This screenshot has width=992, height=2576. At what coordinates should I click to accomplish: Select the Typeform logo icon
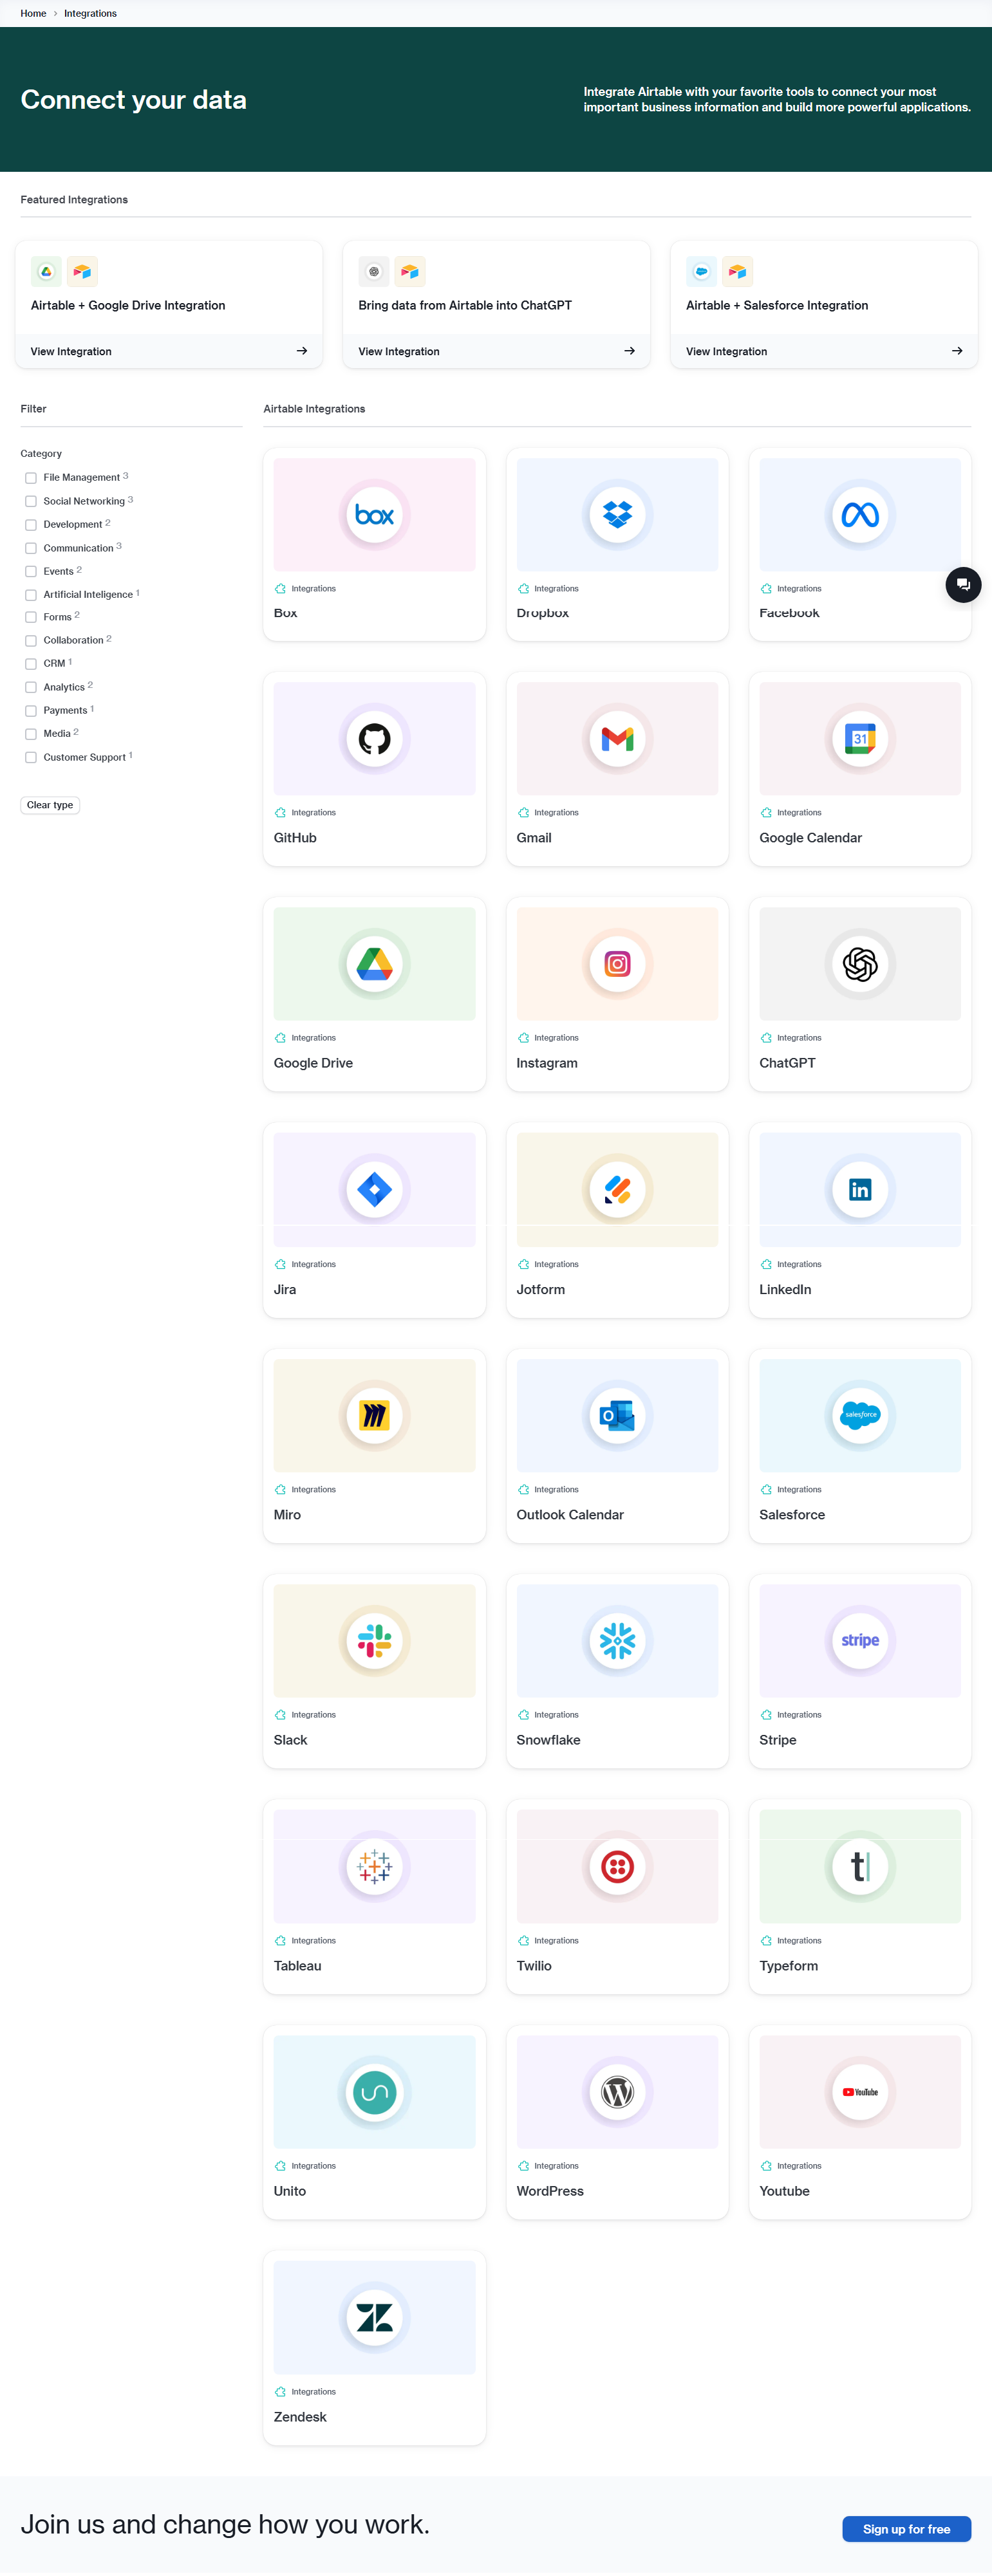tap(860, 1866)
